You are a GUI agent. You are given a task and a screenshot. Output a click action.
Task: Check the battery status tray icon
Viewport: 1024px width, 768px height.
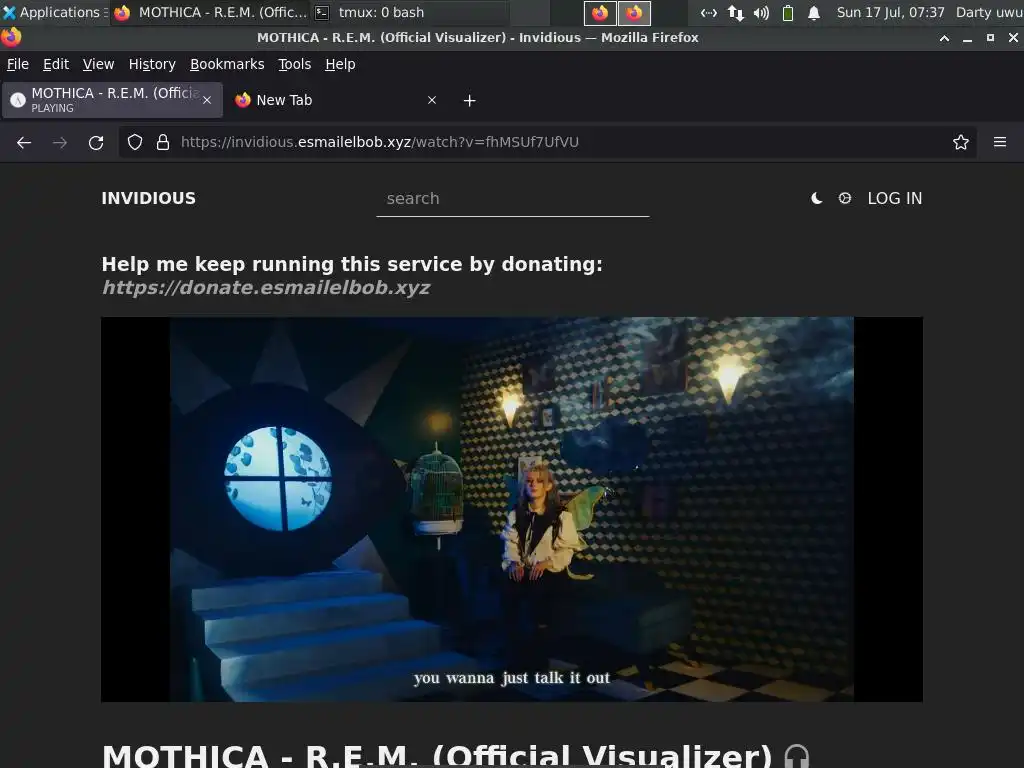pyautogui.click(x=788, y=12)
